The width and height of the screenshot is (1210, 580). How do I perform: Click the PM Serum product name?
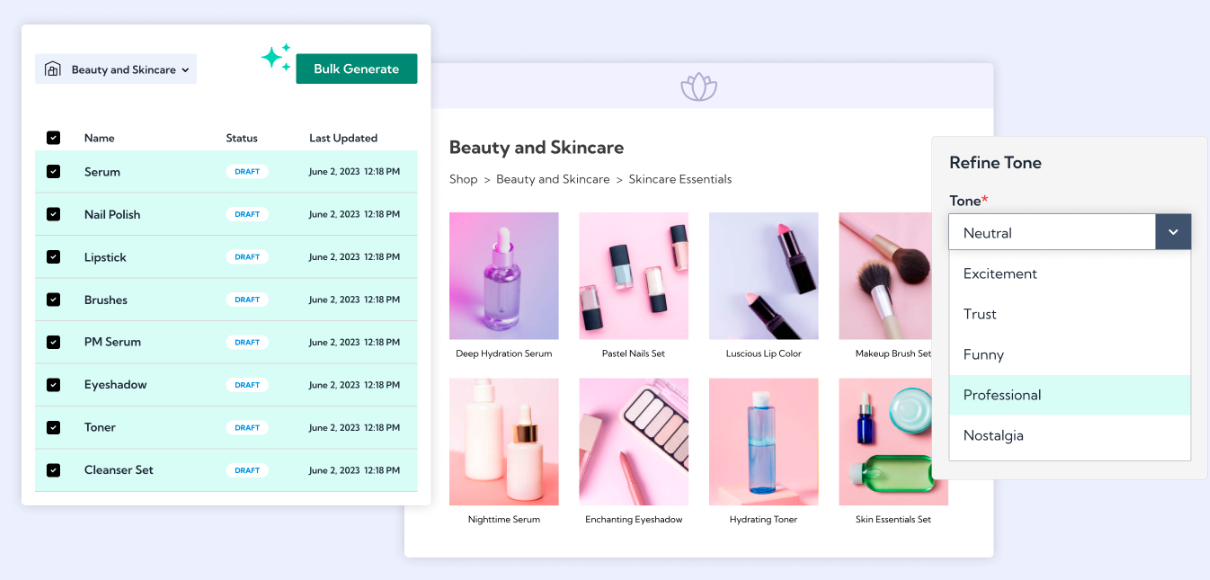(x=112, y=342)
